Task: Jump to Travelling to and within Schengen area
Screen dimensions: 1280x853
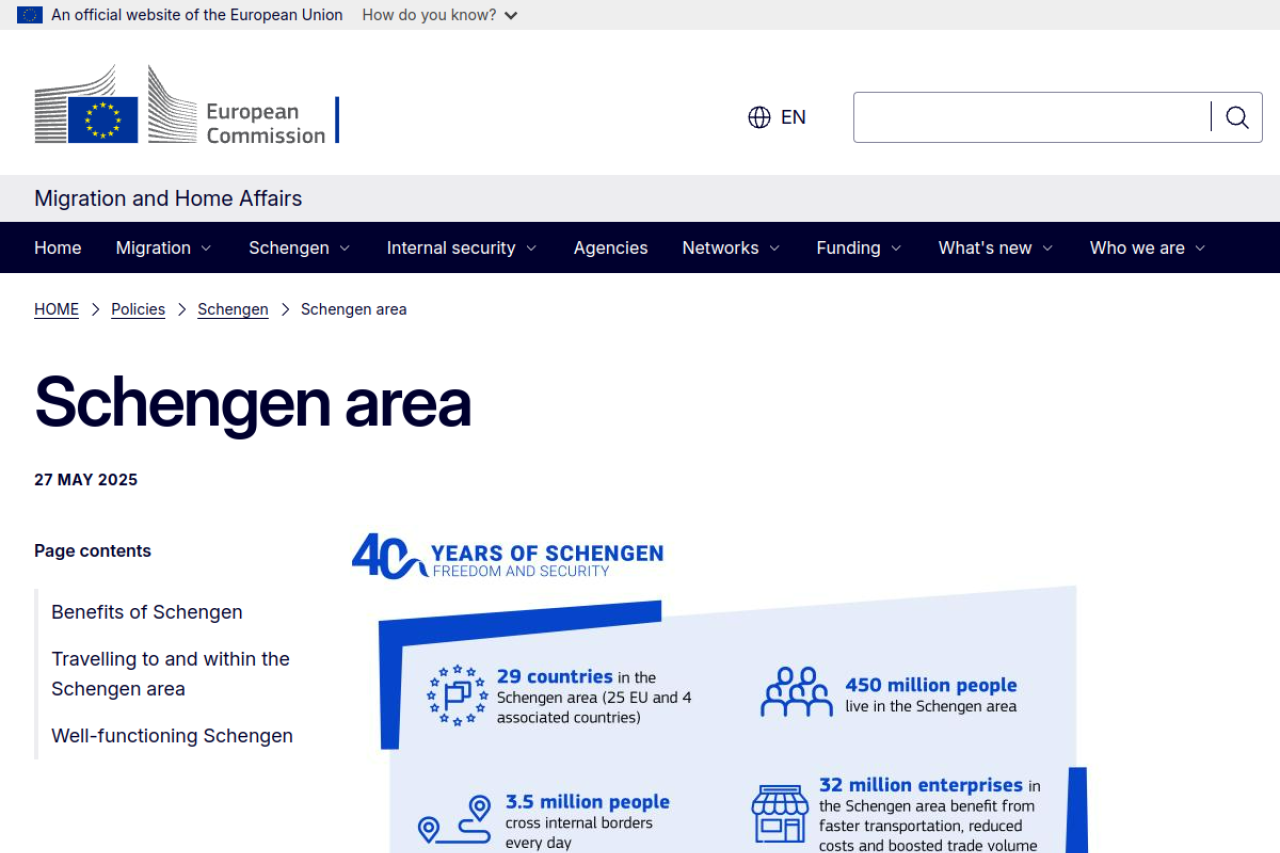Action: point(171,674)
